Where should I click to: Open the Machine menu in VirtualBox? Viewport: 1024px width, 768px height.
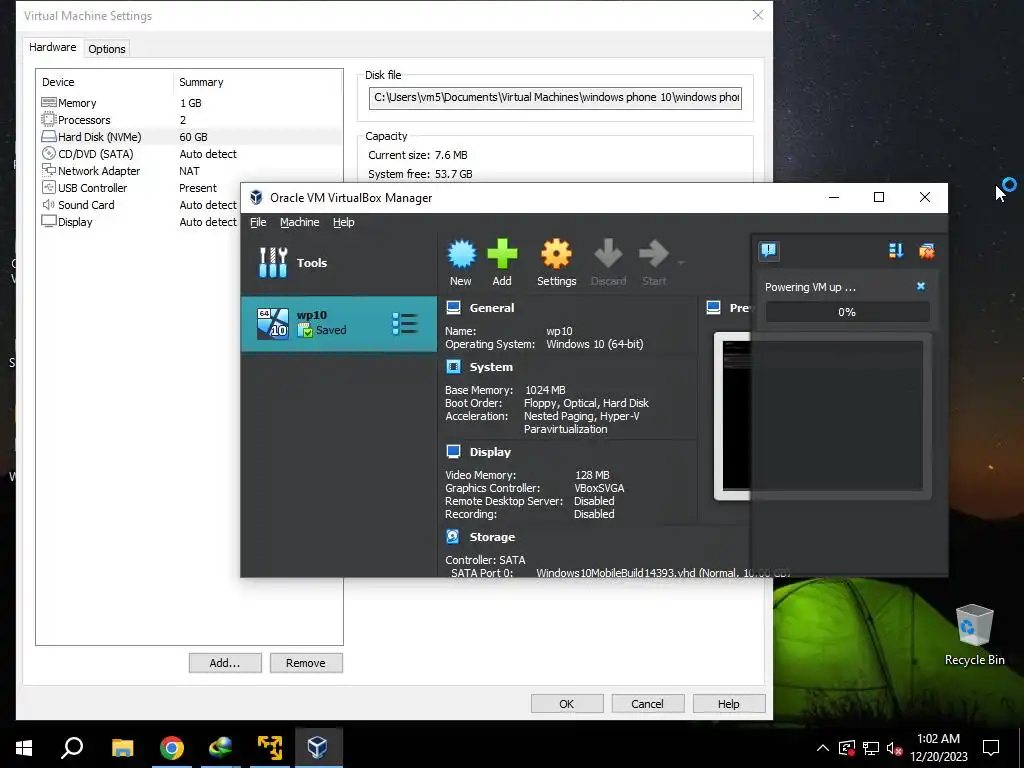pos(300,222)
